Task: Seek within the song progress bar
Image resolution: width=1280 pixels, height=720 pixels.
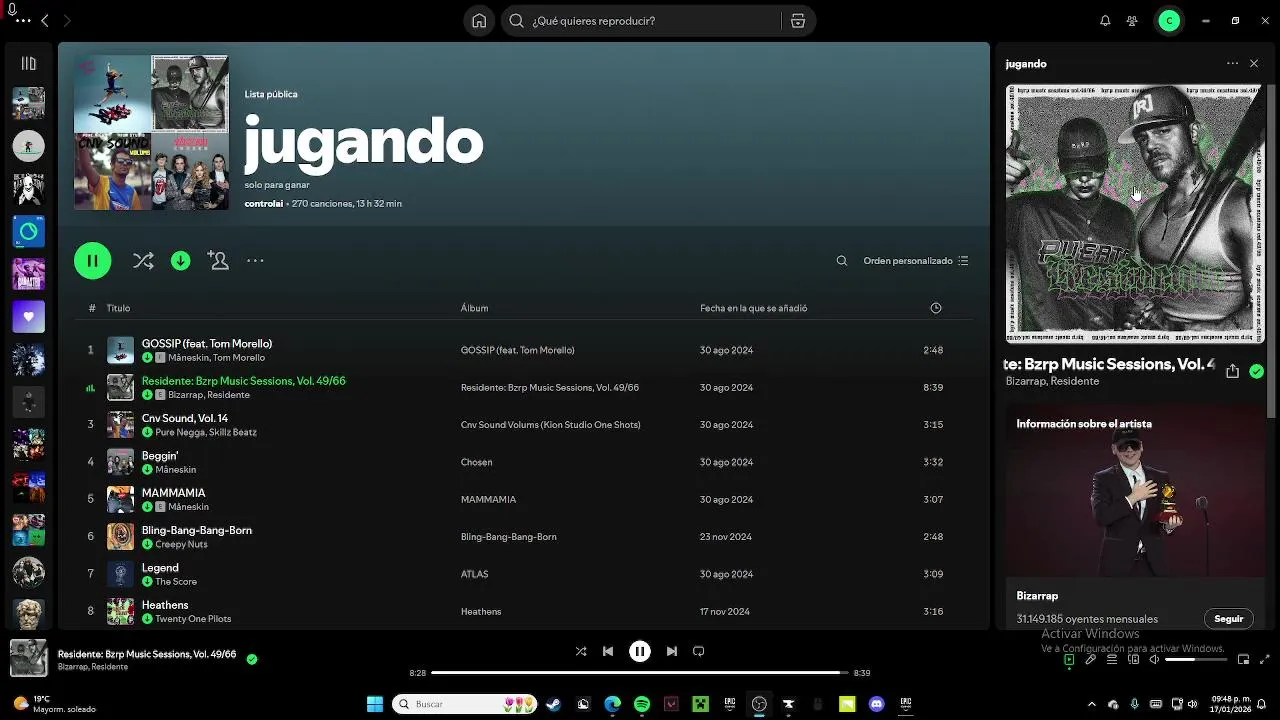Action: click(x=640, y=673)
